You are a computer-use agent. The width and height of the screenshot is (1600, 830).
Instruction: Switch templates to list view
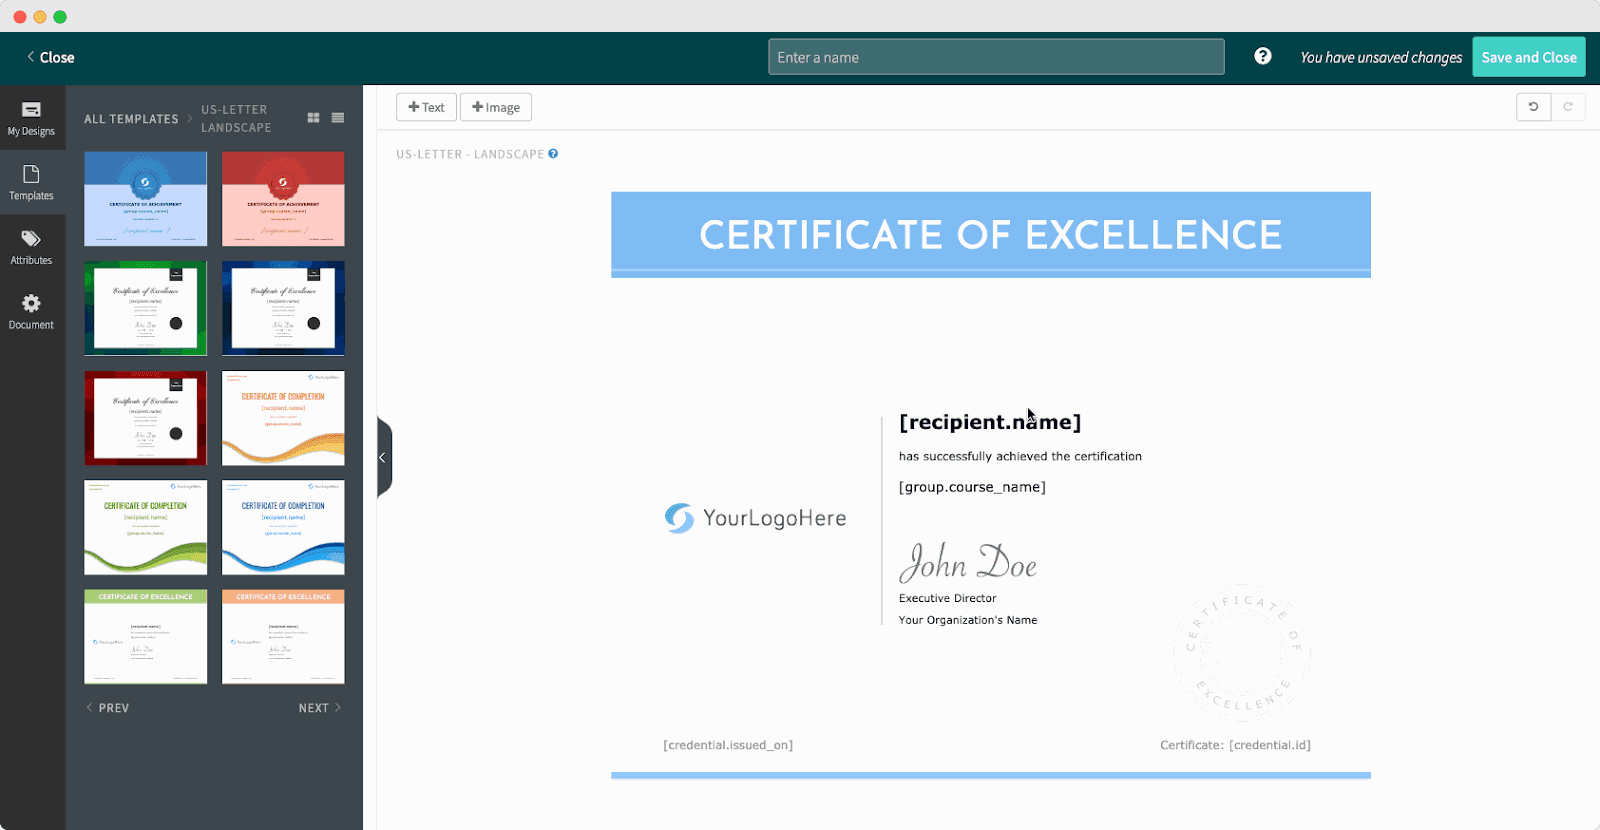point(338,118)
